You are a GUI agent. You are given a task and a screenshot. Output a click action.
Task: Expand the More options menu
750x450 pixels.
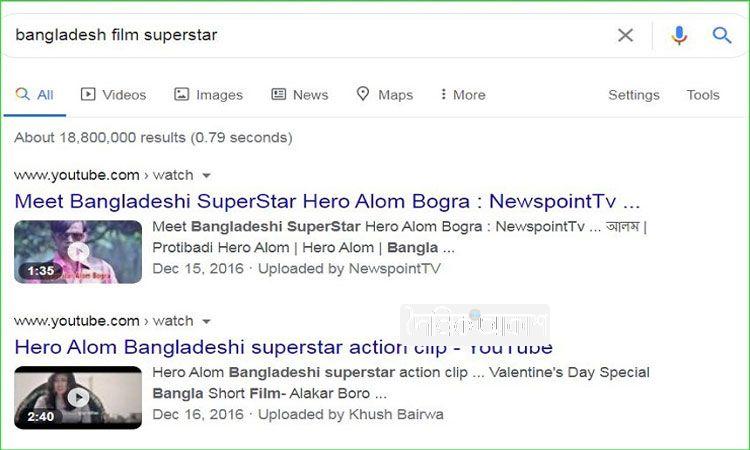462,95
